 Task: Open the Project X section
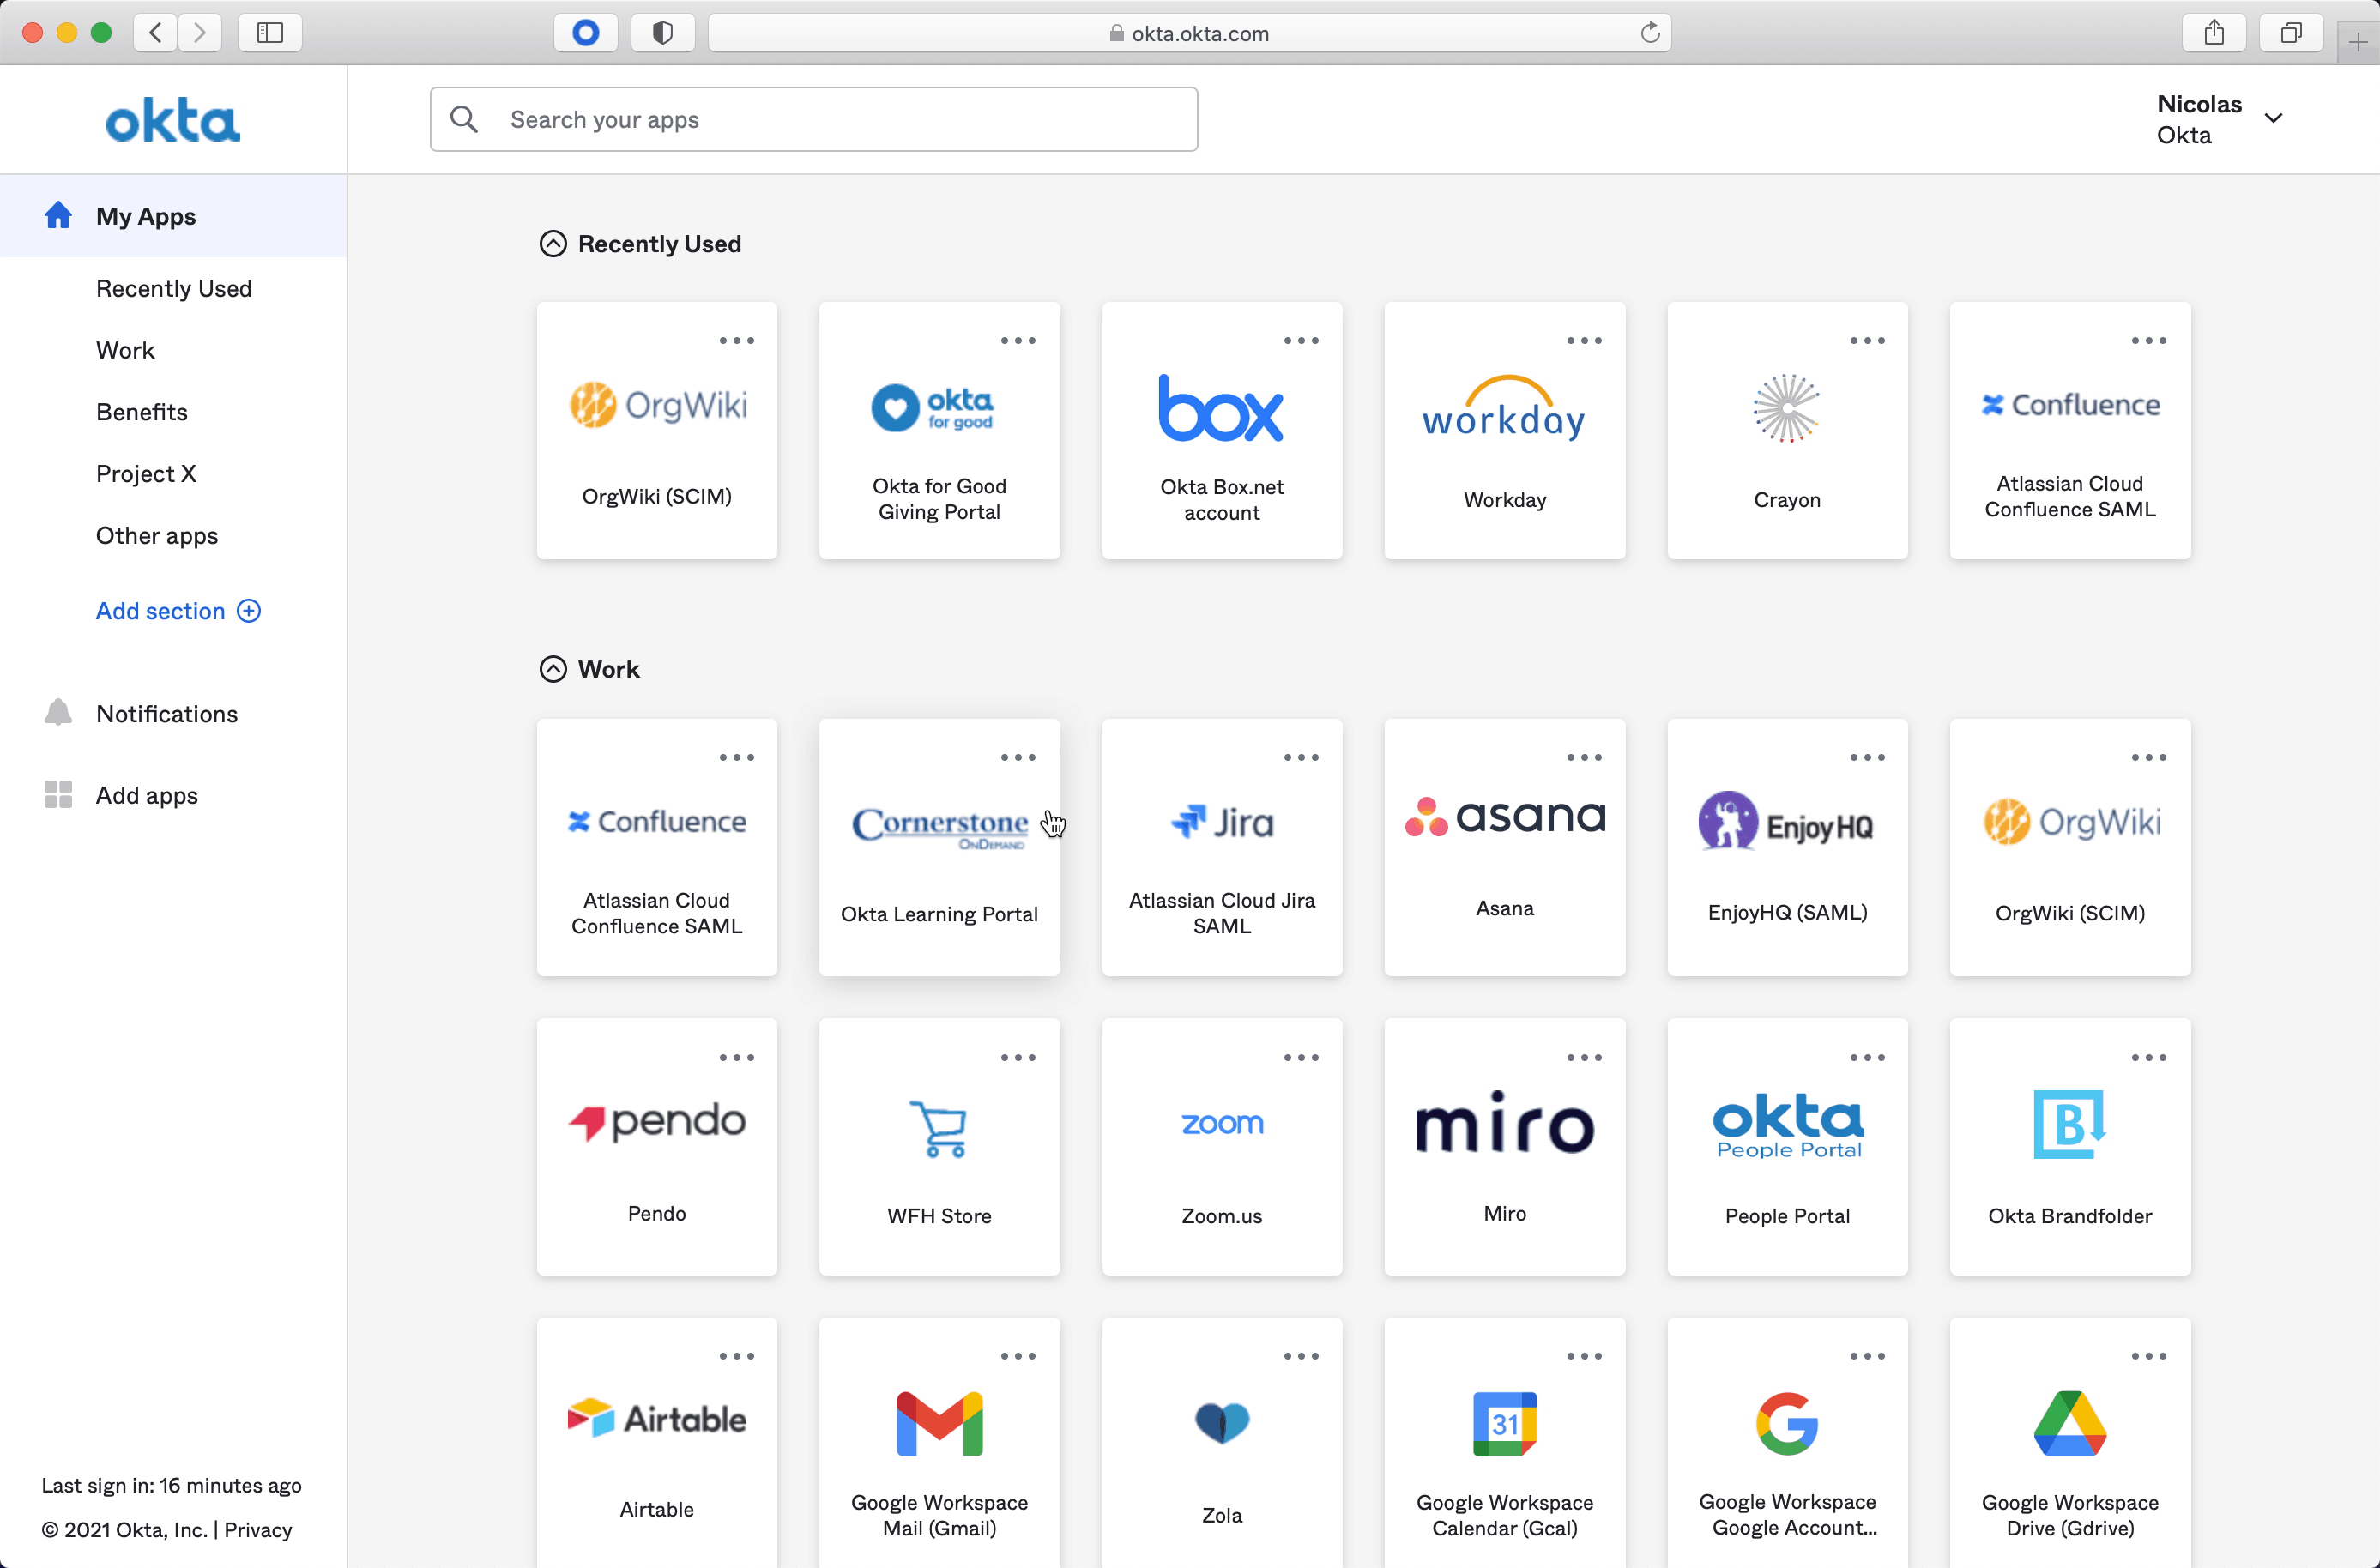click(x=146, y=474)
